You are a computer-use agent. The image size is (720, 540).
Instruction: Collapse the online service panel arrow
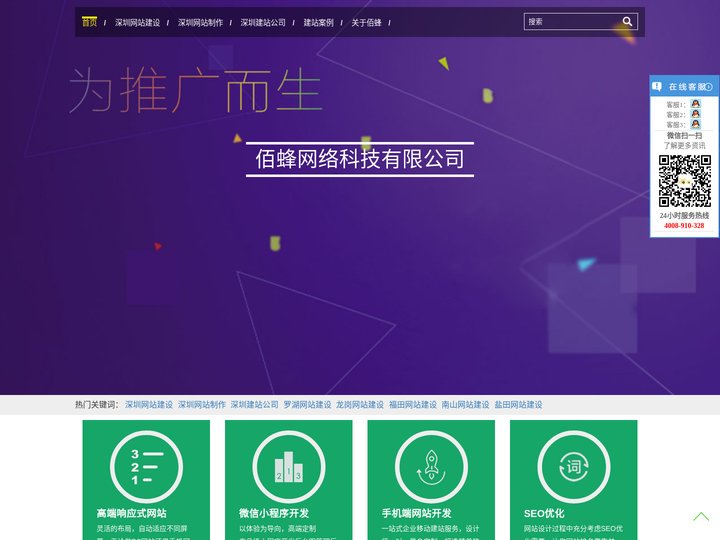pos(709,87)
